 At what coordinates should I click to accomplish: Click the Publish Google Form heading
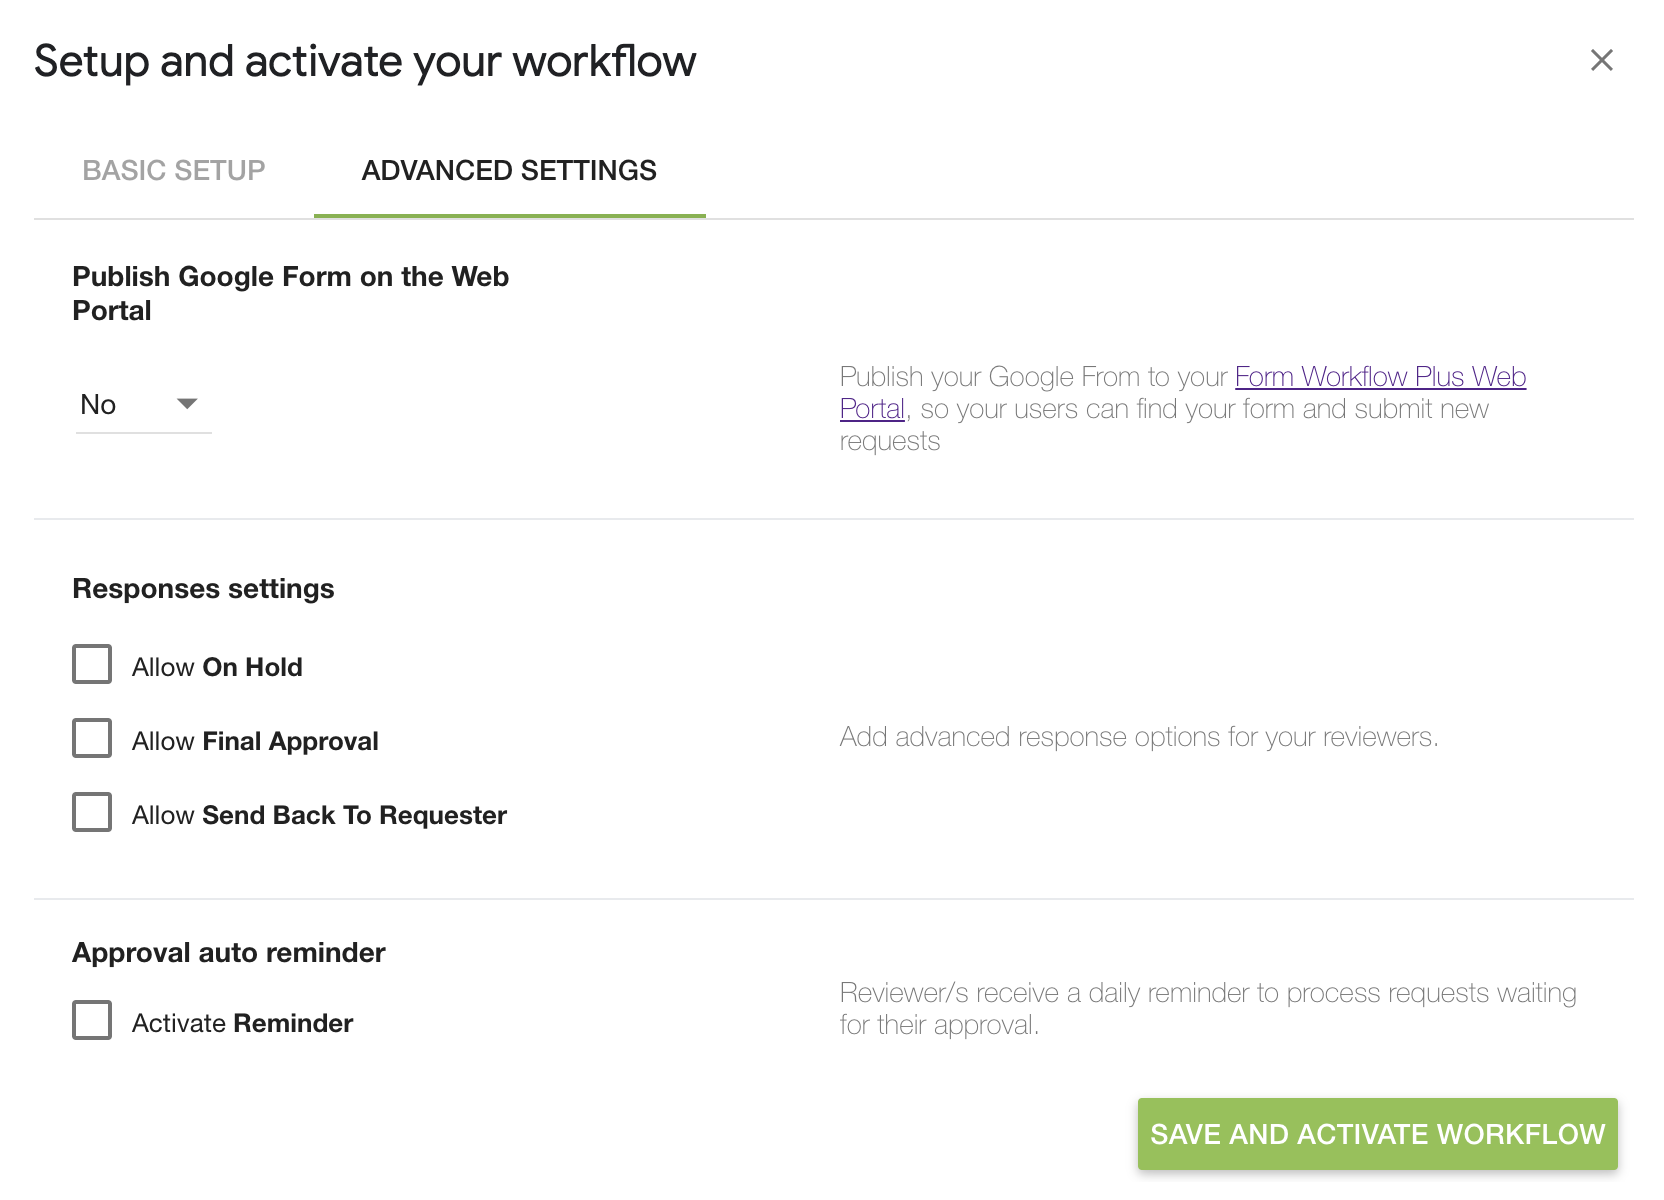[x=290, y=293]
